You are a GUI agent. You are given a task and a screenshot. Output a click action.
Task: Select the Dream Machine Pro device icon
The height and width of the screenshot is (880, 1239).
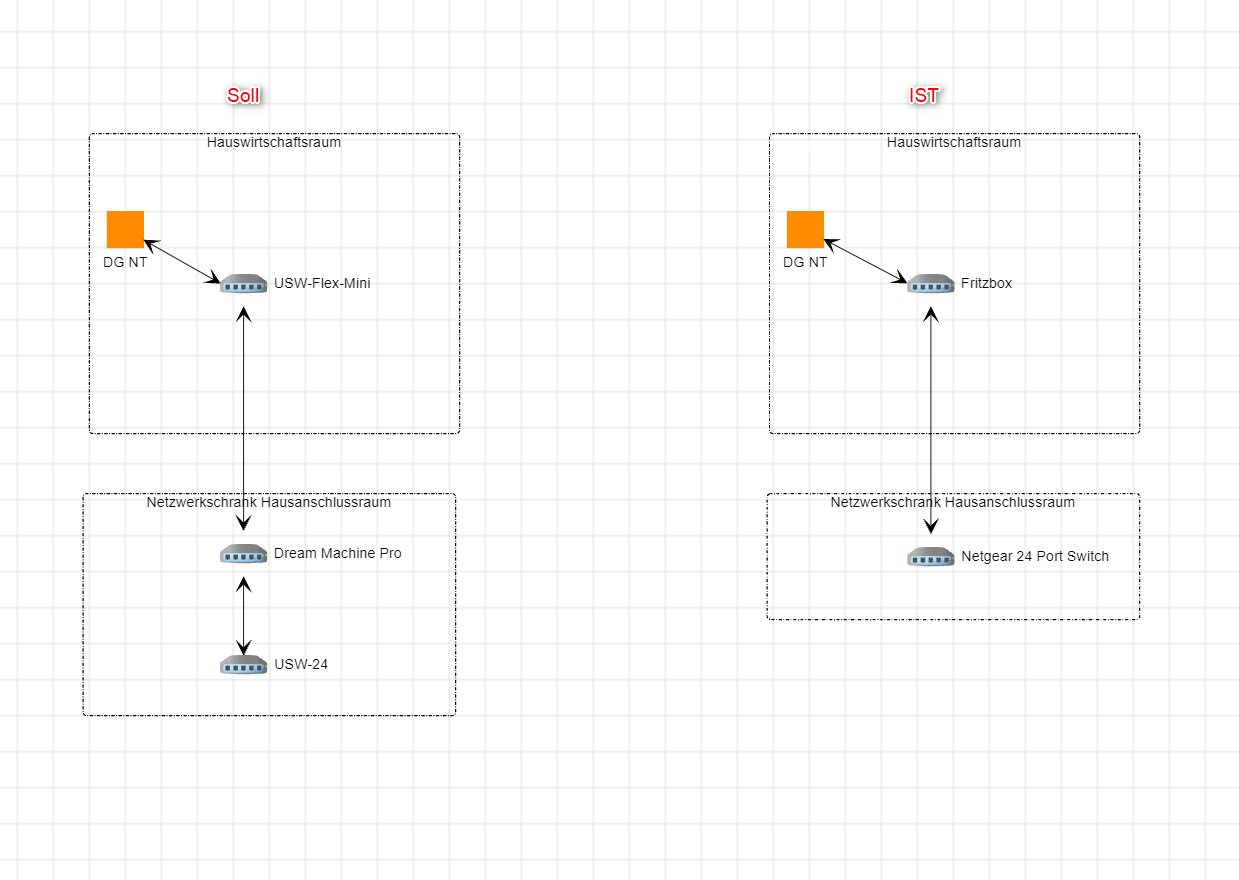coord(244,554)
